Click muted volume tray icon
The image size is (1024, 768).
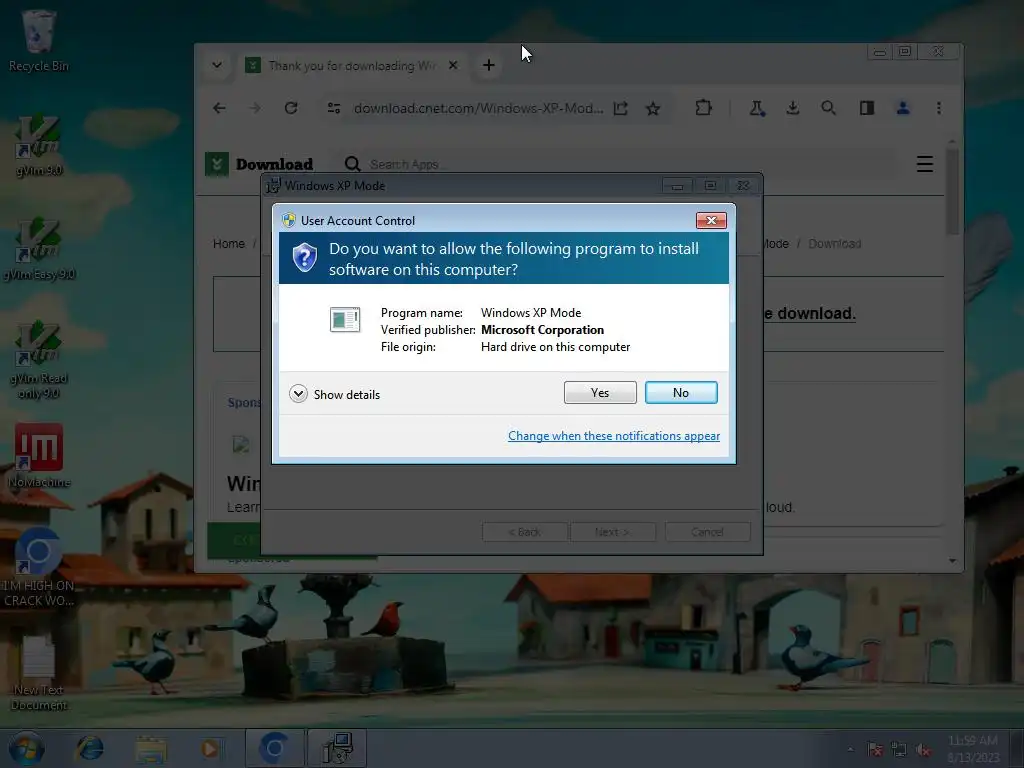point(923,750)
